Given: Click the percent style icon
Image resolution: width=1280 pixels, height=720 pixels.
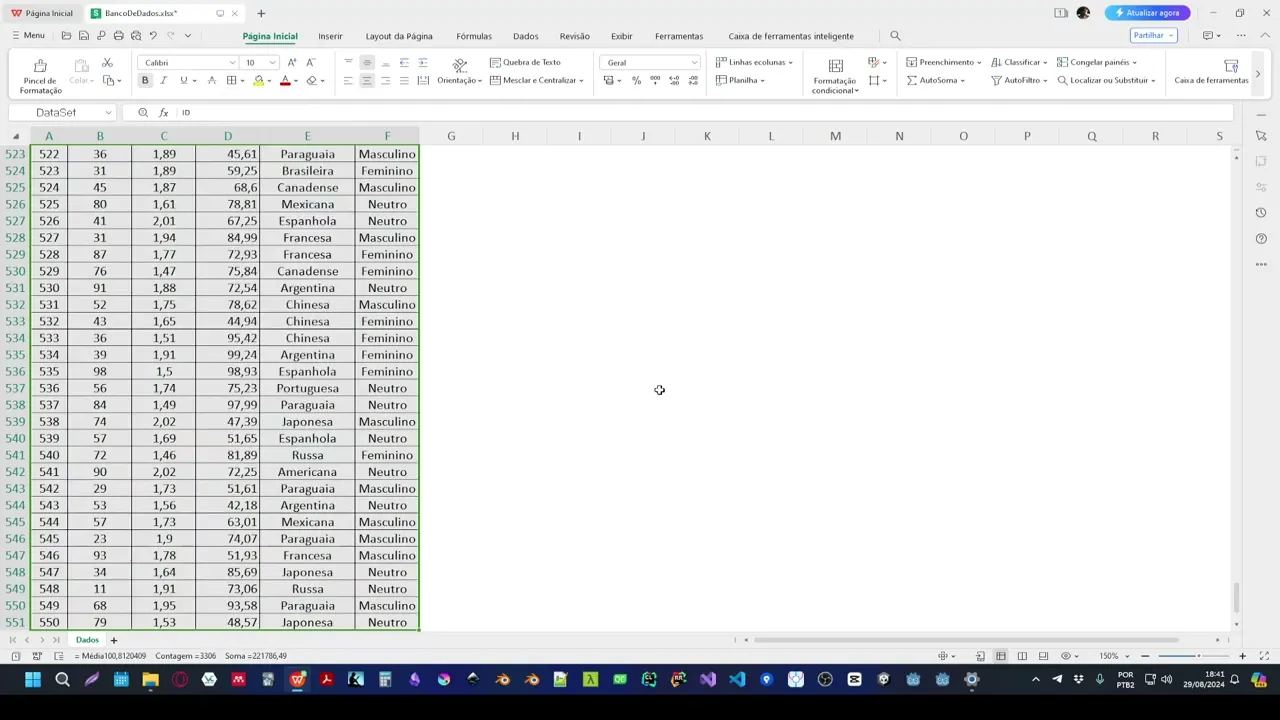Looking at the screenshot, I should tap(636, 80).
